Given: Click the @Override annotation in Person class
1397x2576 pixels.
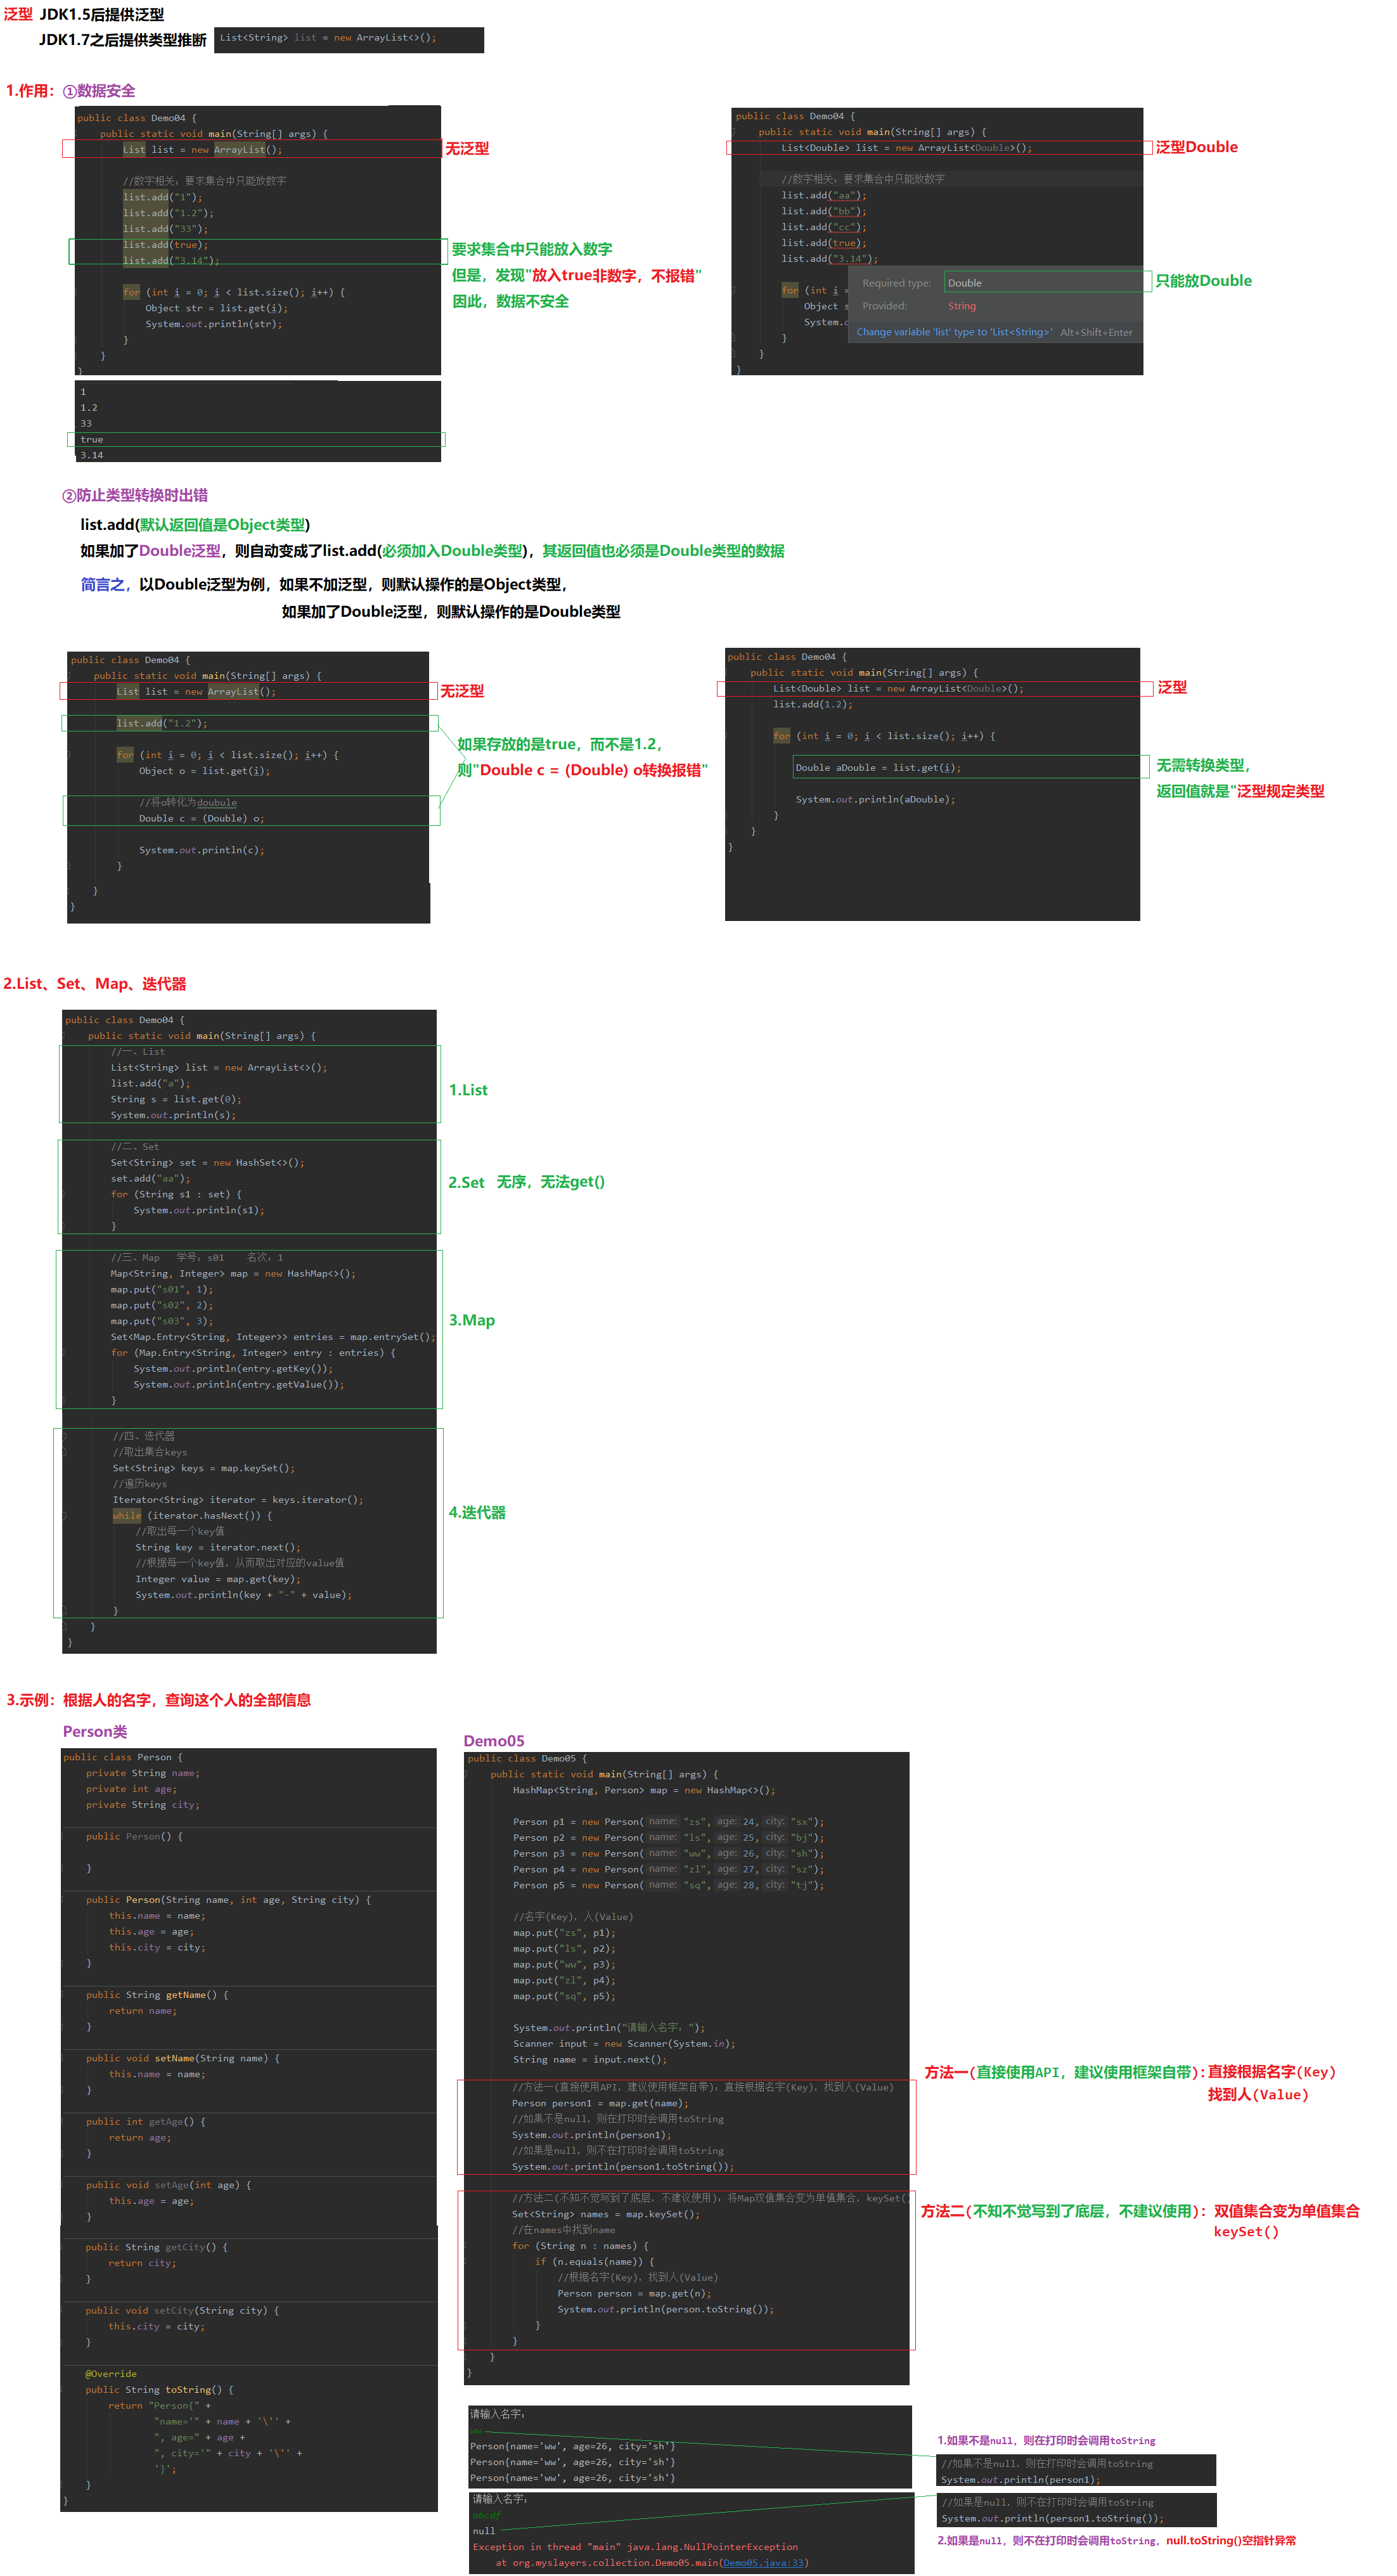Looking at the screenshot, I should [111, 2373].
